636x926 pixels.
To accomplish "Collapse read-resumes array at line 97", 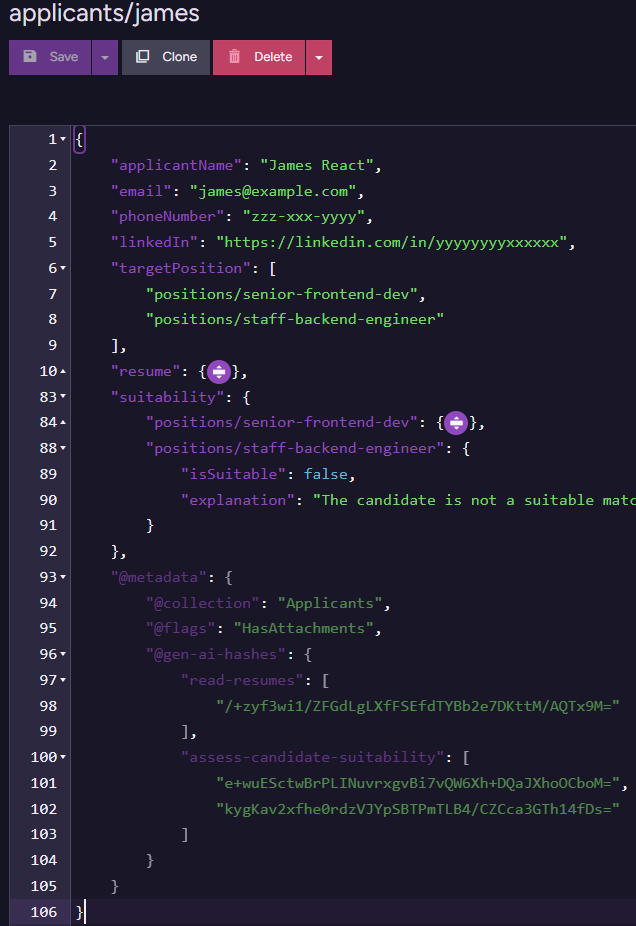I will (x=63, y=680).
